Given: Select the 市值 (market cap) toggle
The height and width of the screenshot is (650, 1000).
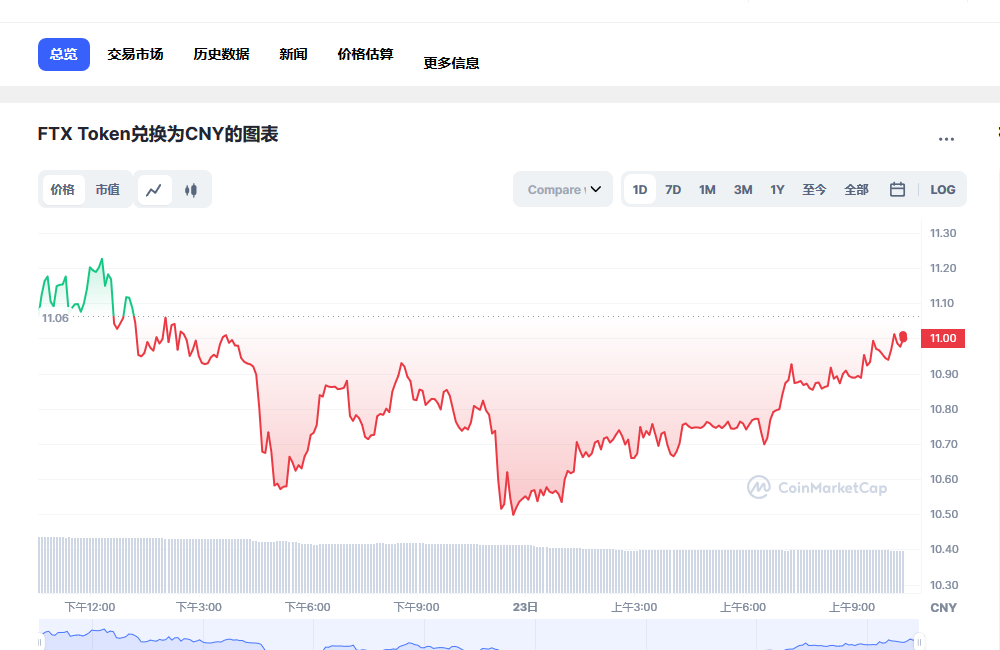Looking at the screenshot, I should click(x=108, y=189).
